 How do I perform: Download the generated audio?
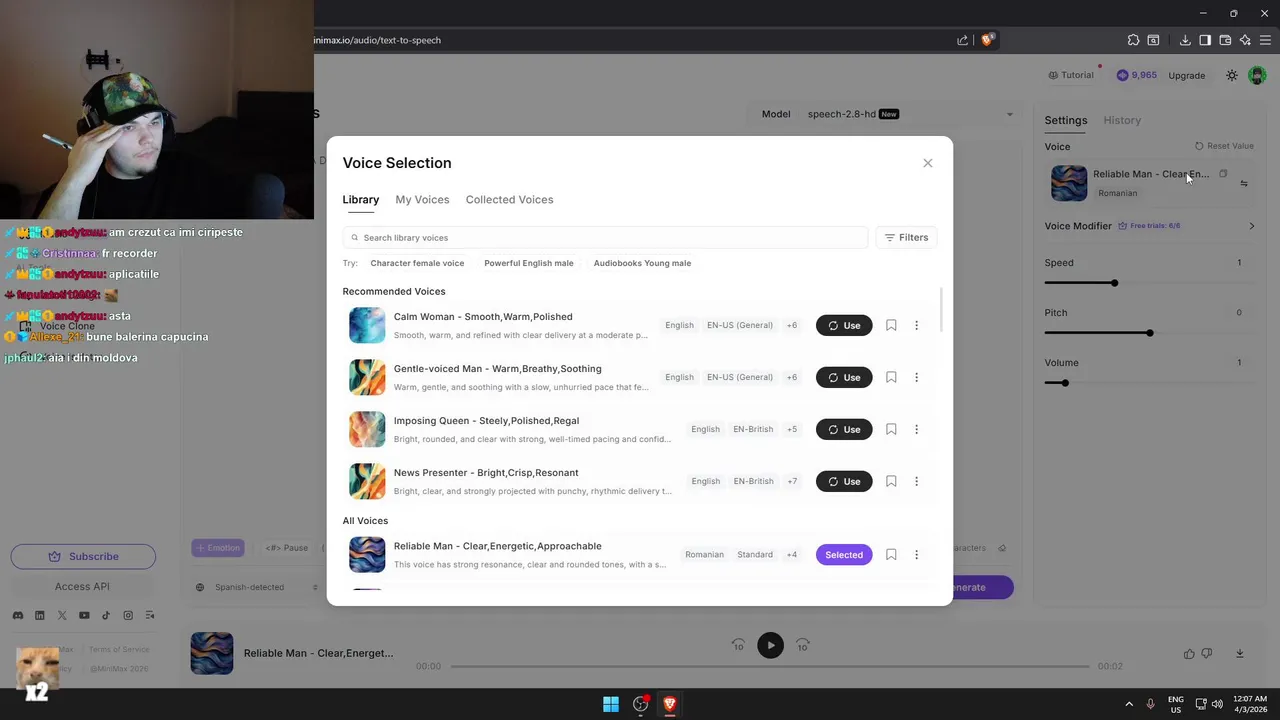point(1240,654)
